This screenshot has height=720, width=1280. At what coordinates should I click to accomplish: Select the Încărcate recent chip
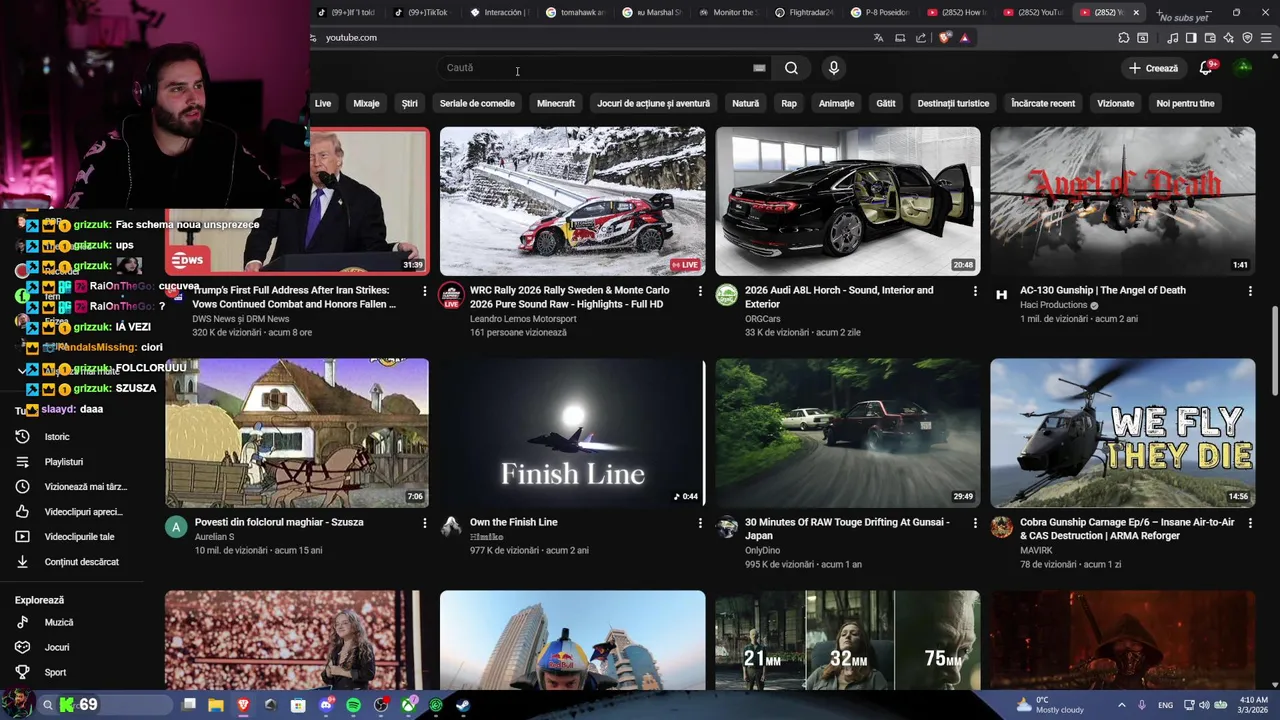pos(1043,103)
